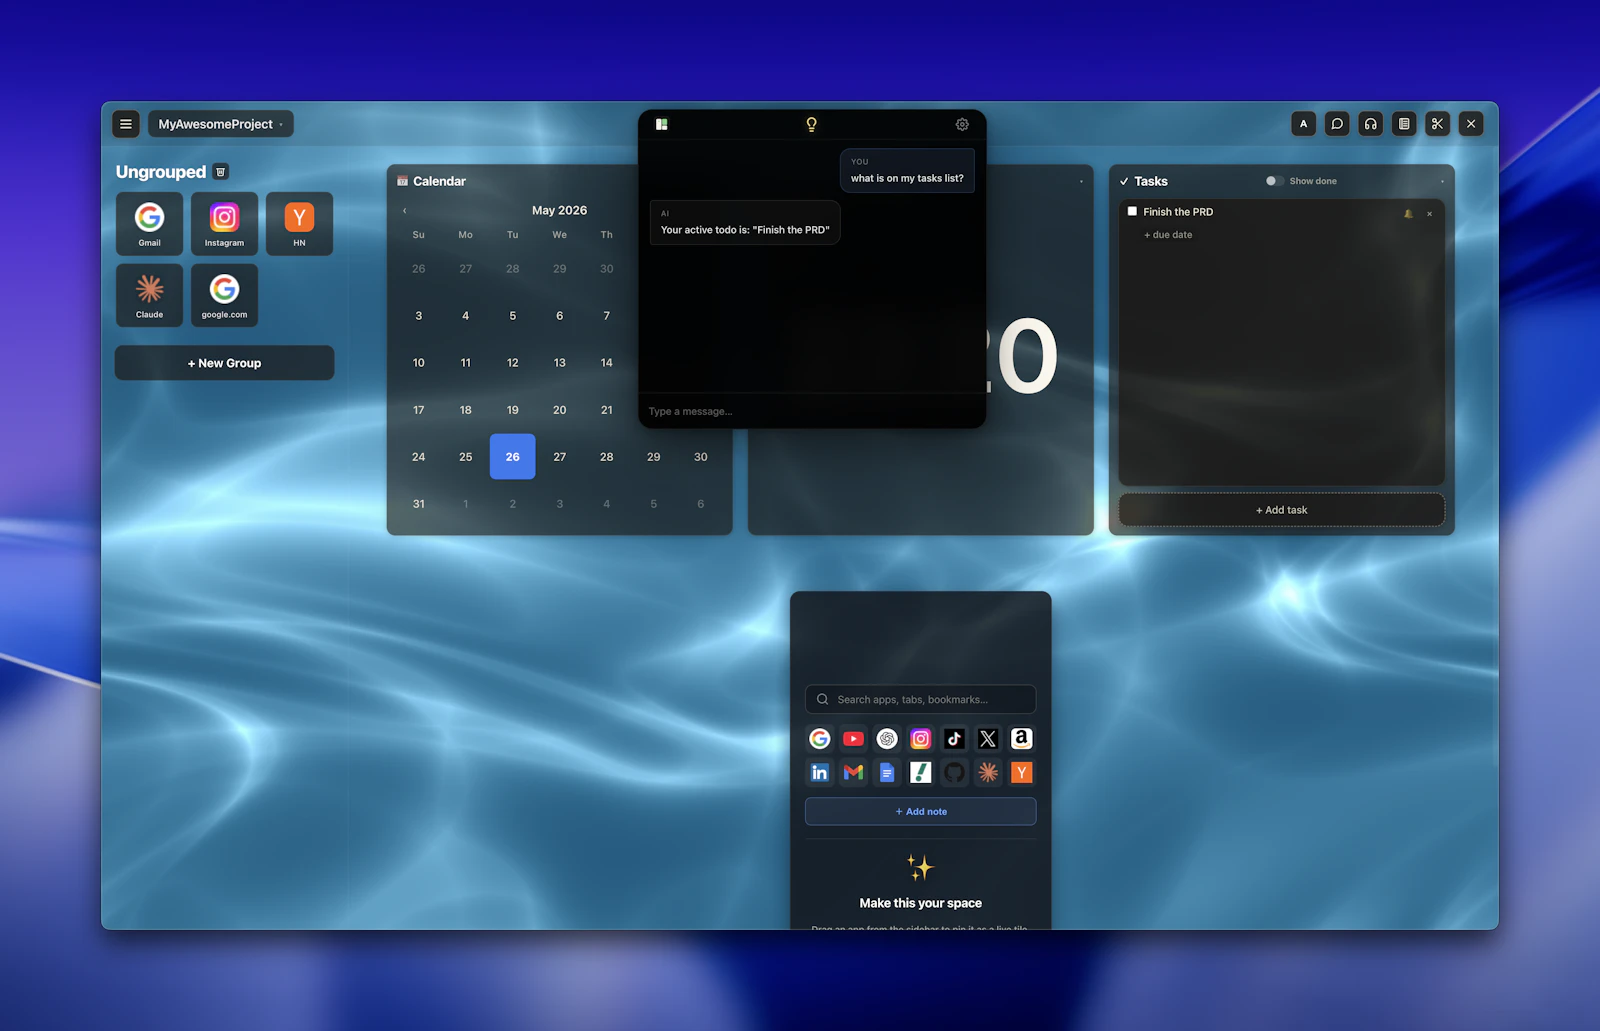This screenshot has width=1600, height=1031.
Task: Create a group with + New Group
Action: tap(224, 363)
